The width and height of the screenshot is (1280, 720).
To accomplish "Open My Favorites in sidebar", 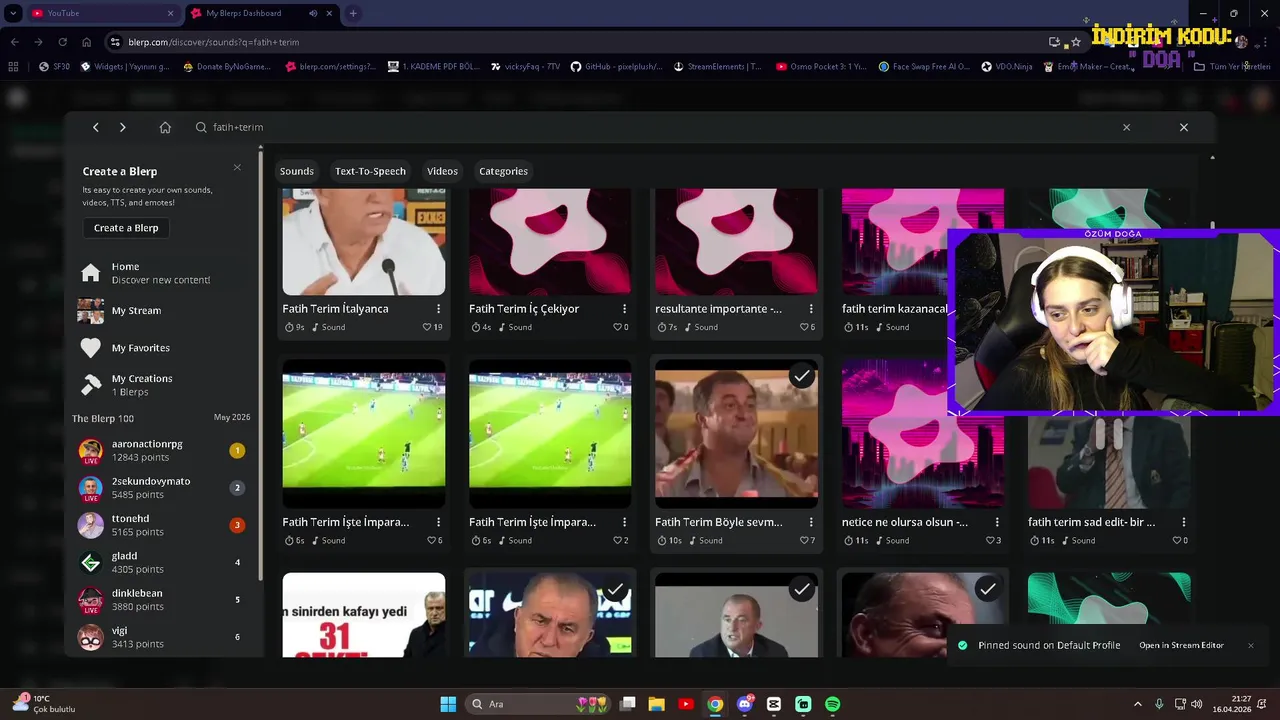I will (x=160, y=348).
